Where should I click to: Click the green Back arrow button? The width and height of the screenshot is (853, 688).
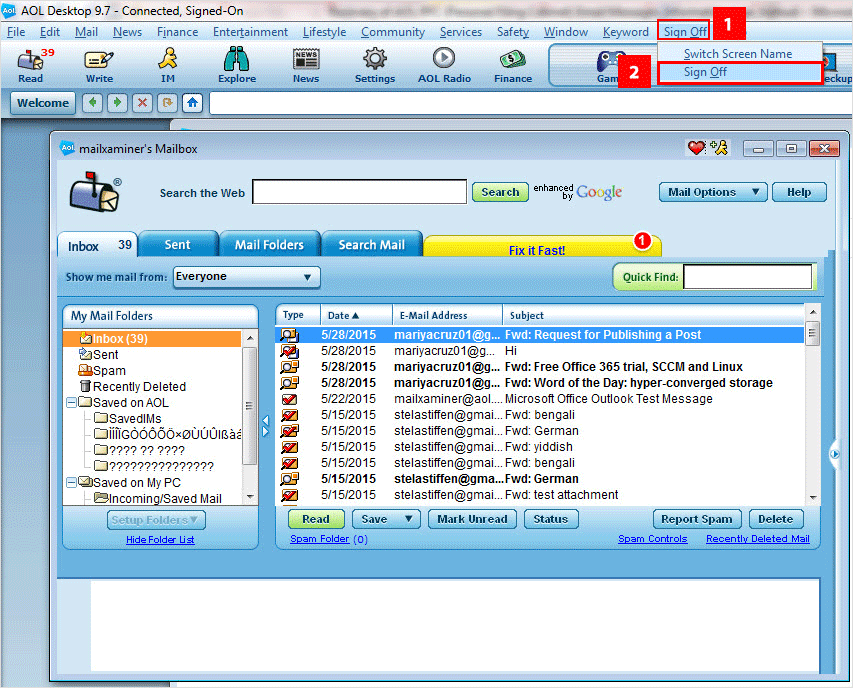pos(92,102)
